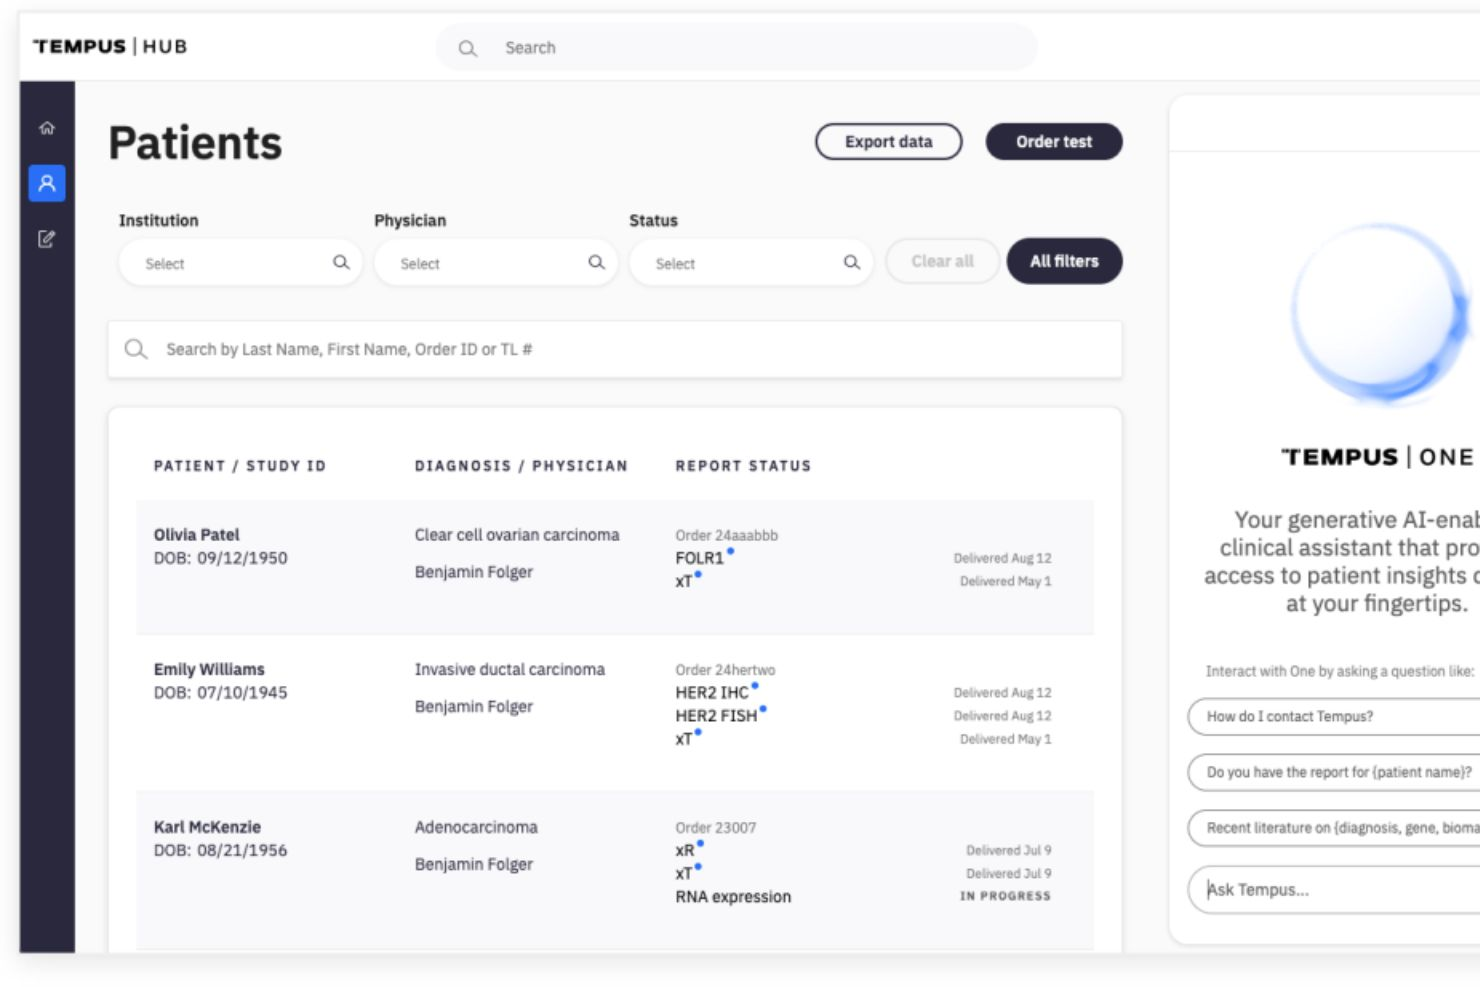Click Delivered Jul 9 beside xR
This screenshot has height=987, width=1480.
(1008, 850)
